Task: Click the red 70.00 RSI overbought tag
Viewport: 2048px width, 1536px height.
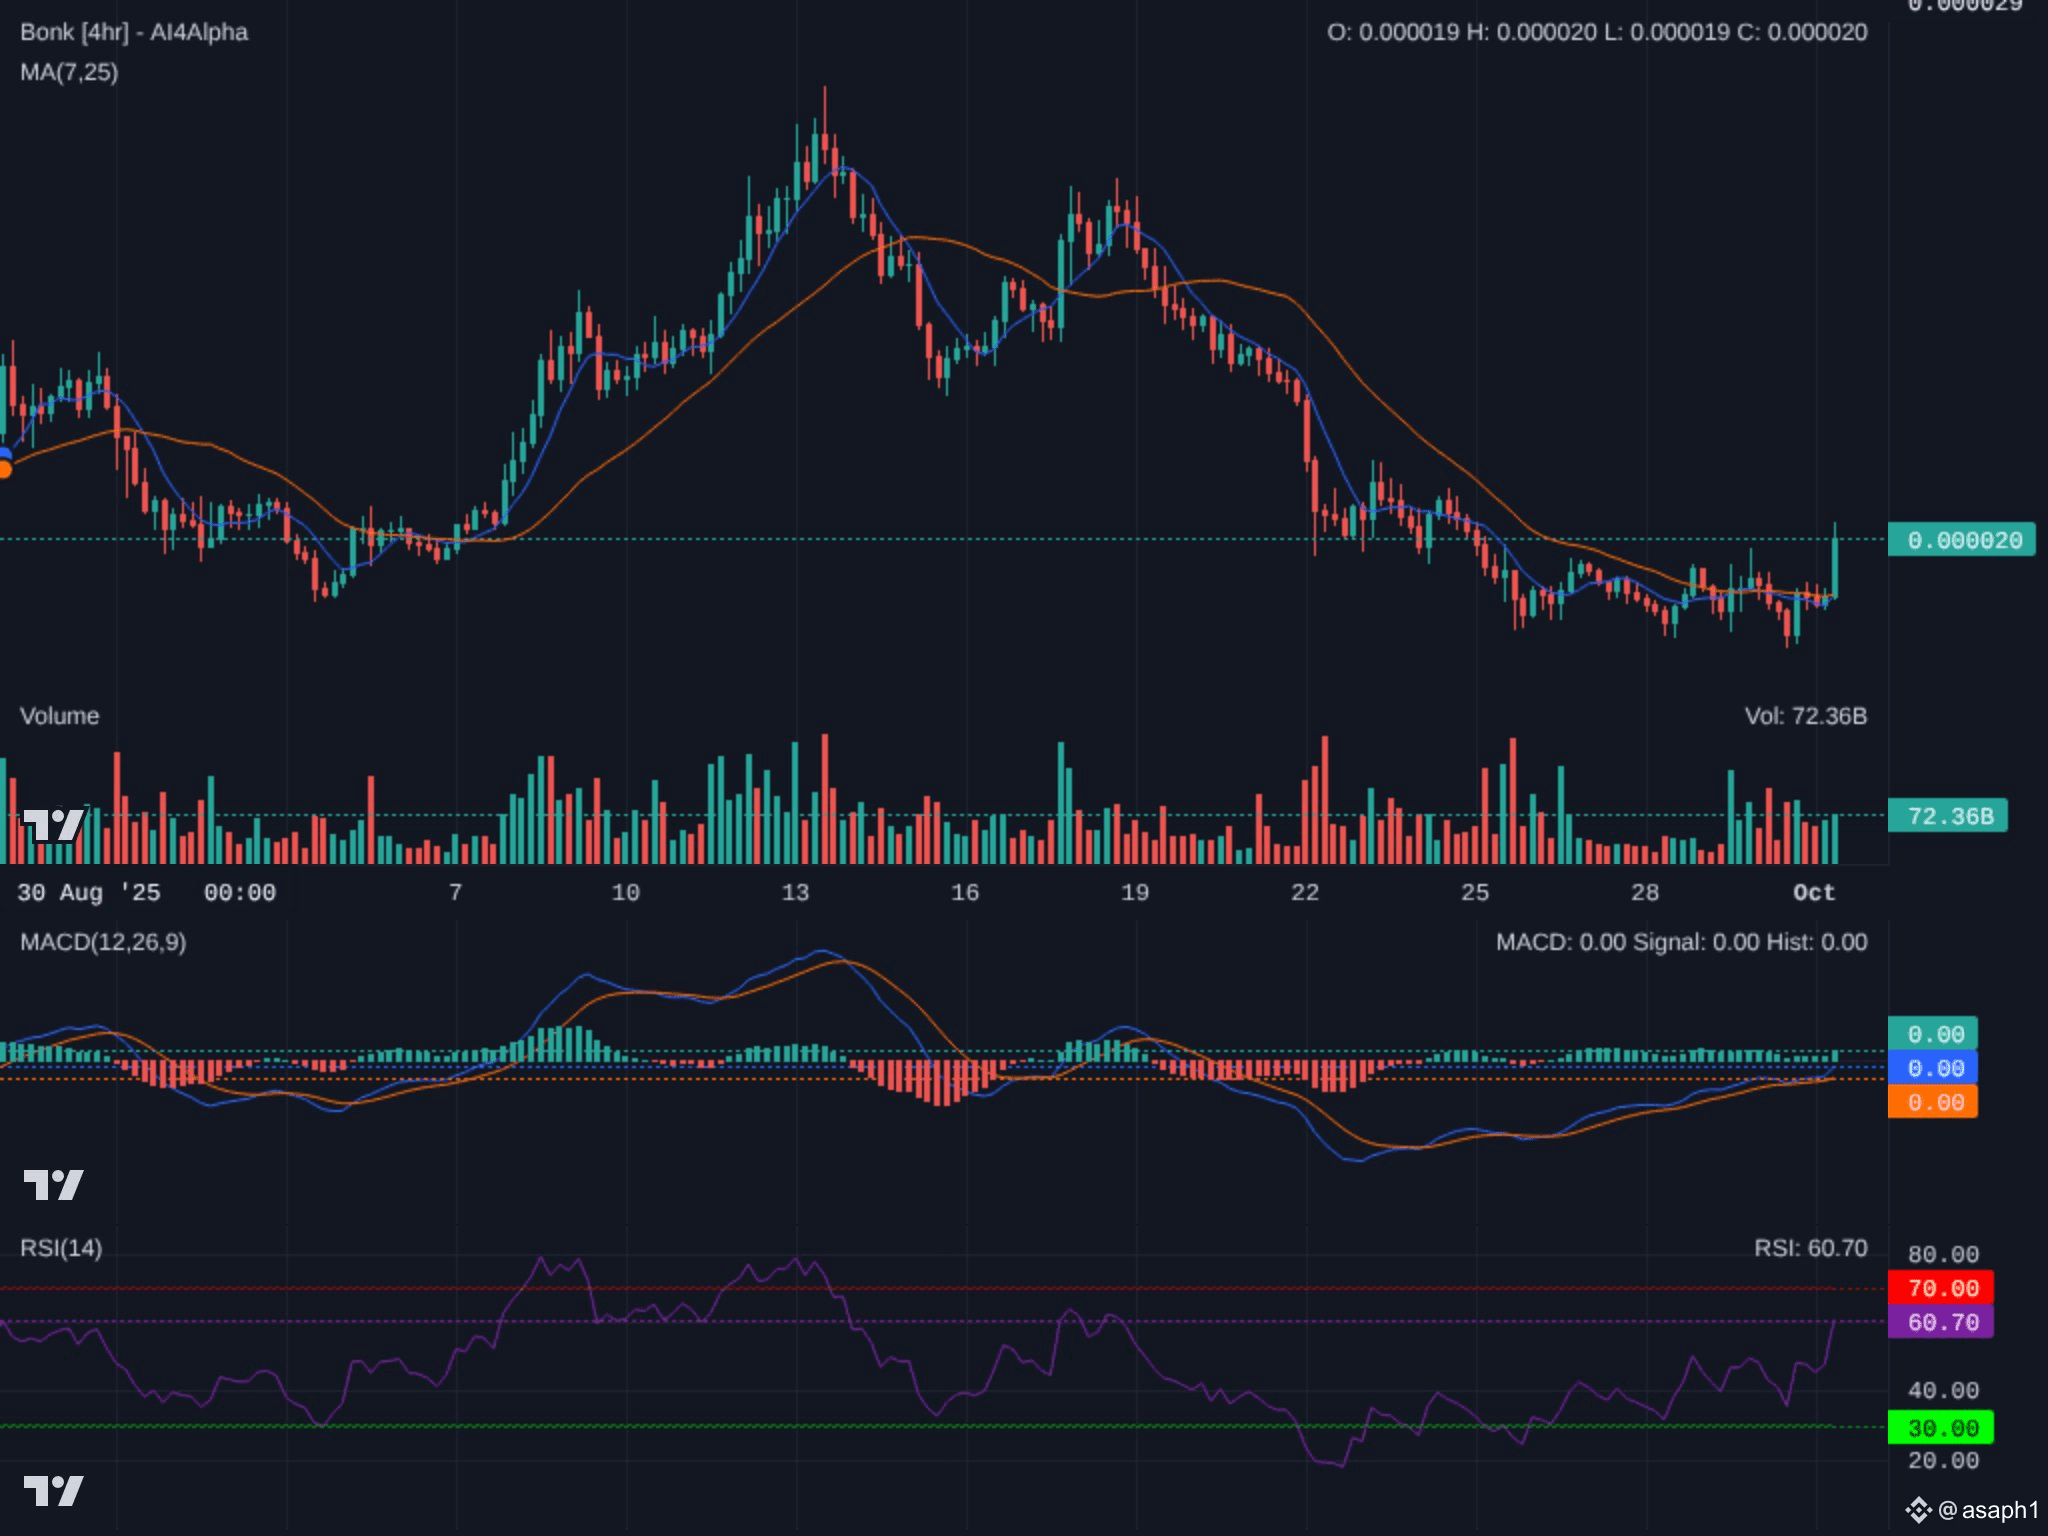Action: pos(1941,1288)
